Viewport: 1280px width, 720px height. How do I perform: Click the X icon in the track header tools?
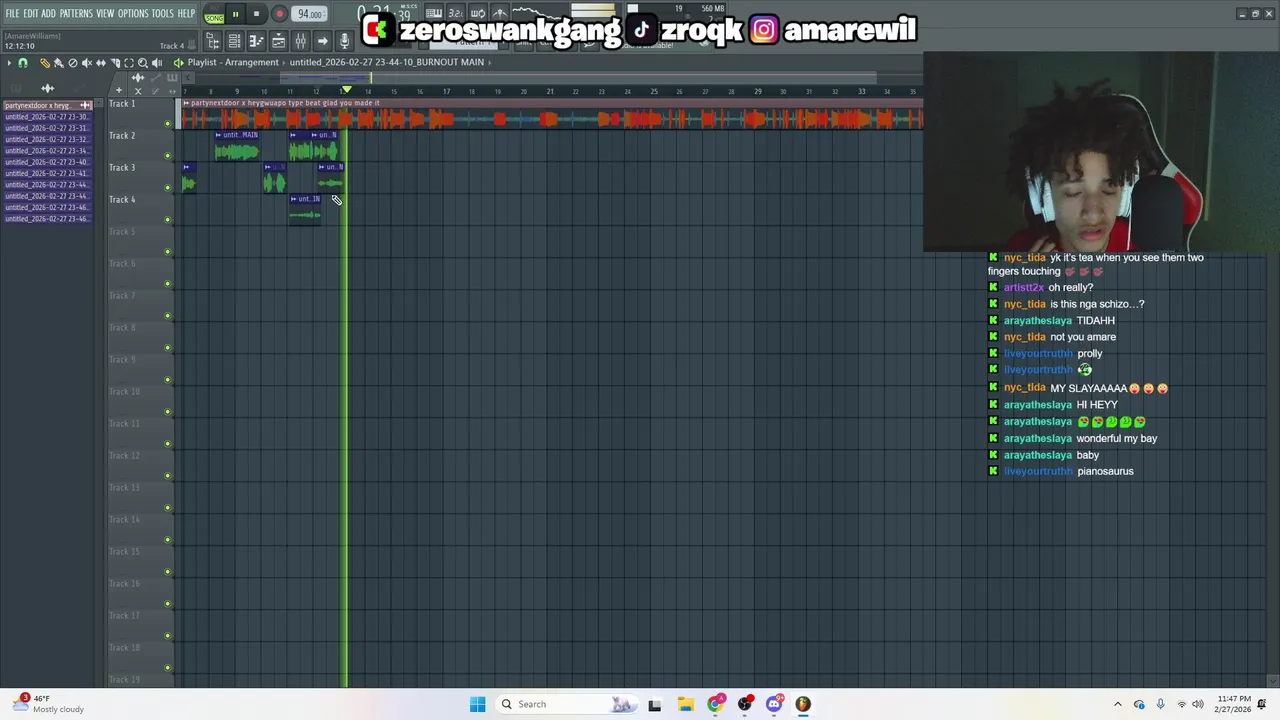138,91
